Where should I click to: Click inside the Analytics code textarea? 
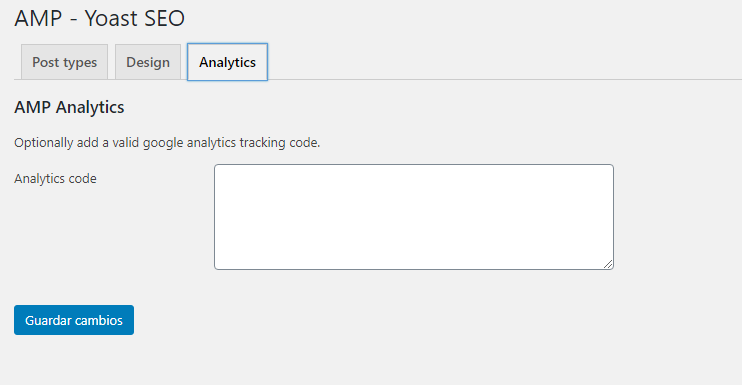[414, 217]
